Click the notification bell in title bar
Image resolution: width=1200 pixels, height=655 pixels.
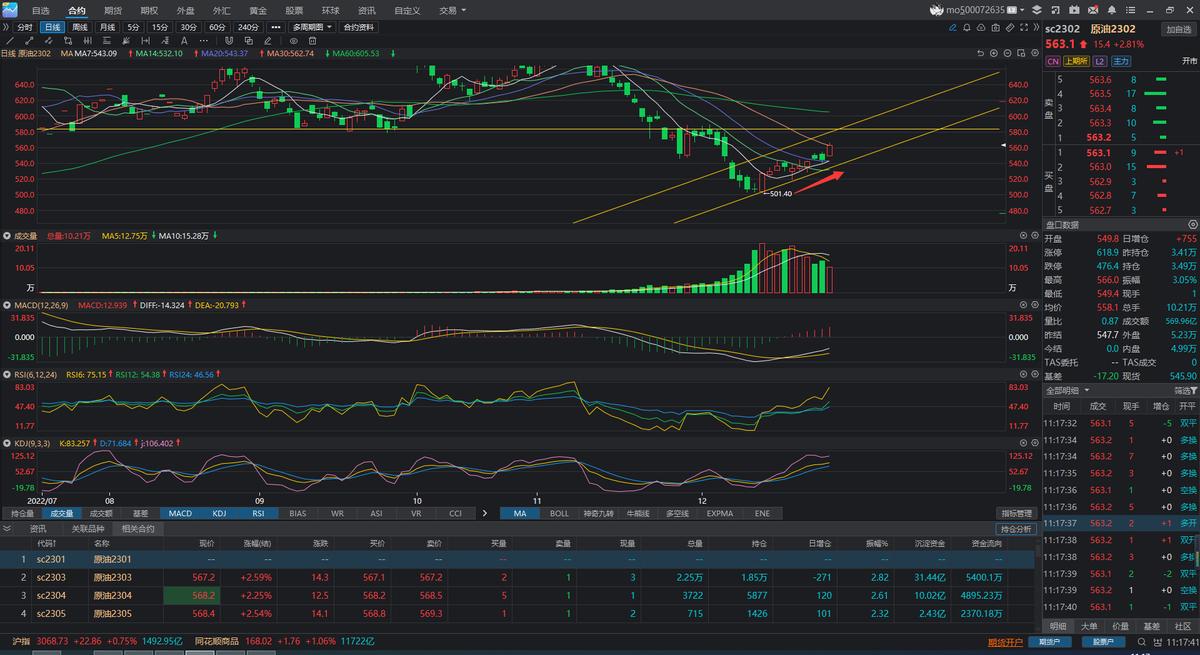pos(1112,10)
